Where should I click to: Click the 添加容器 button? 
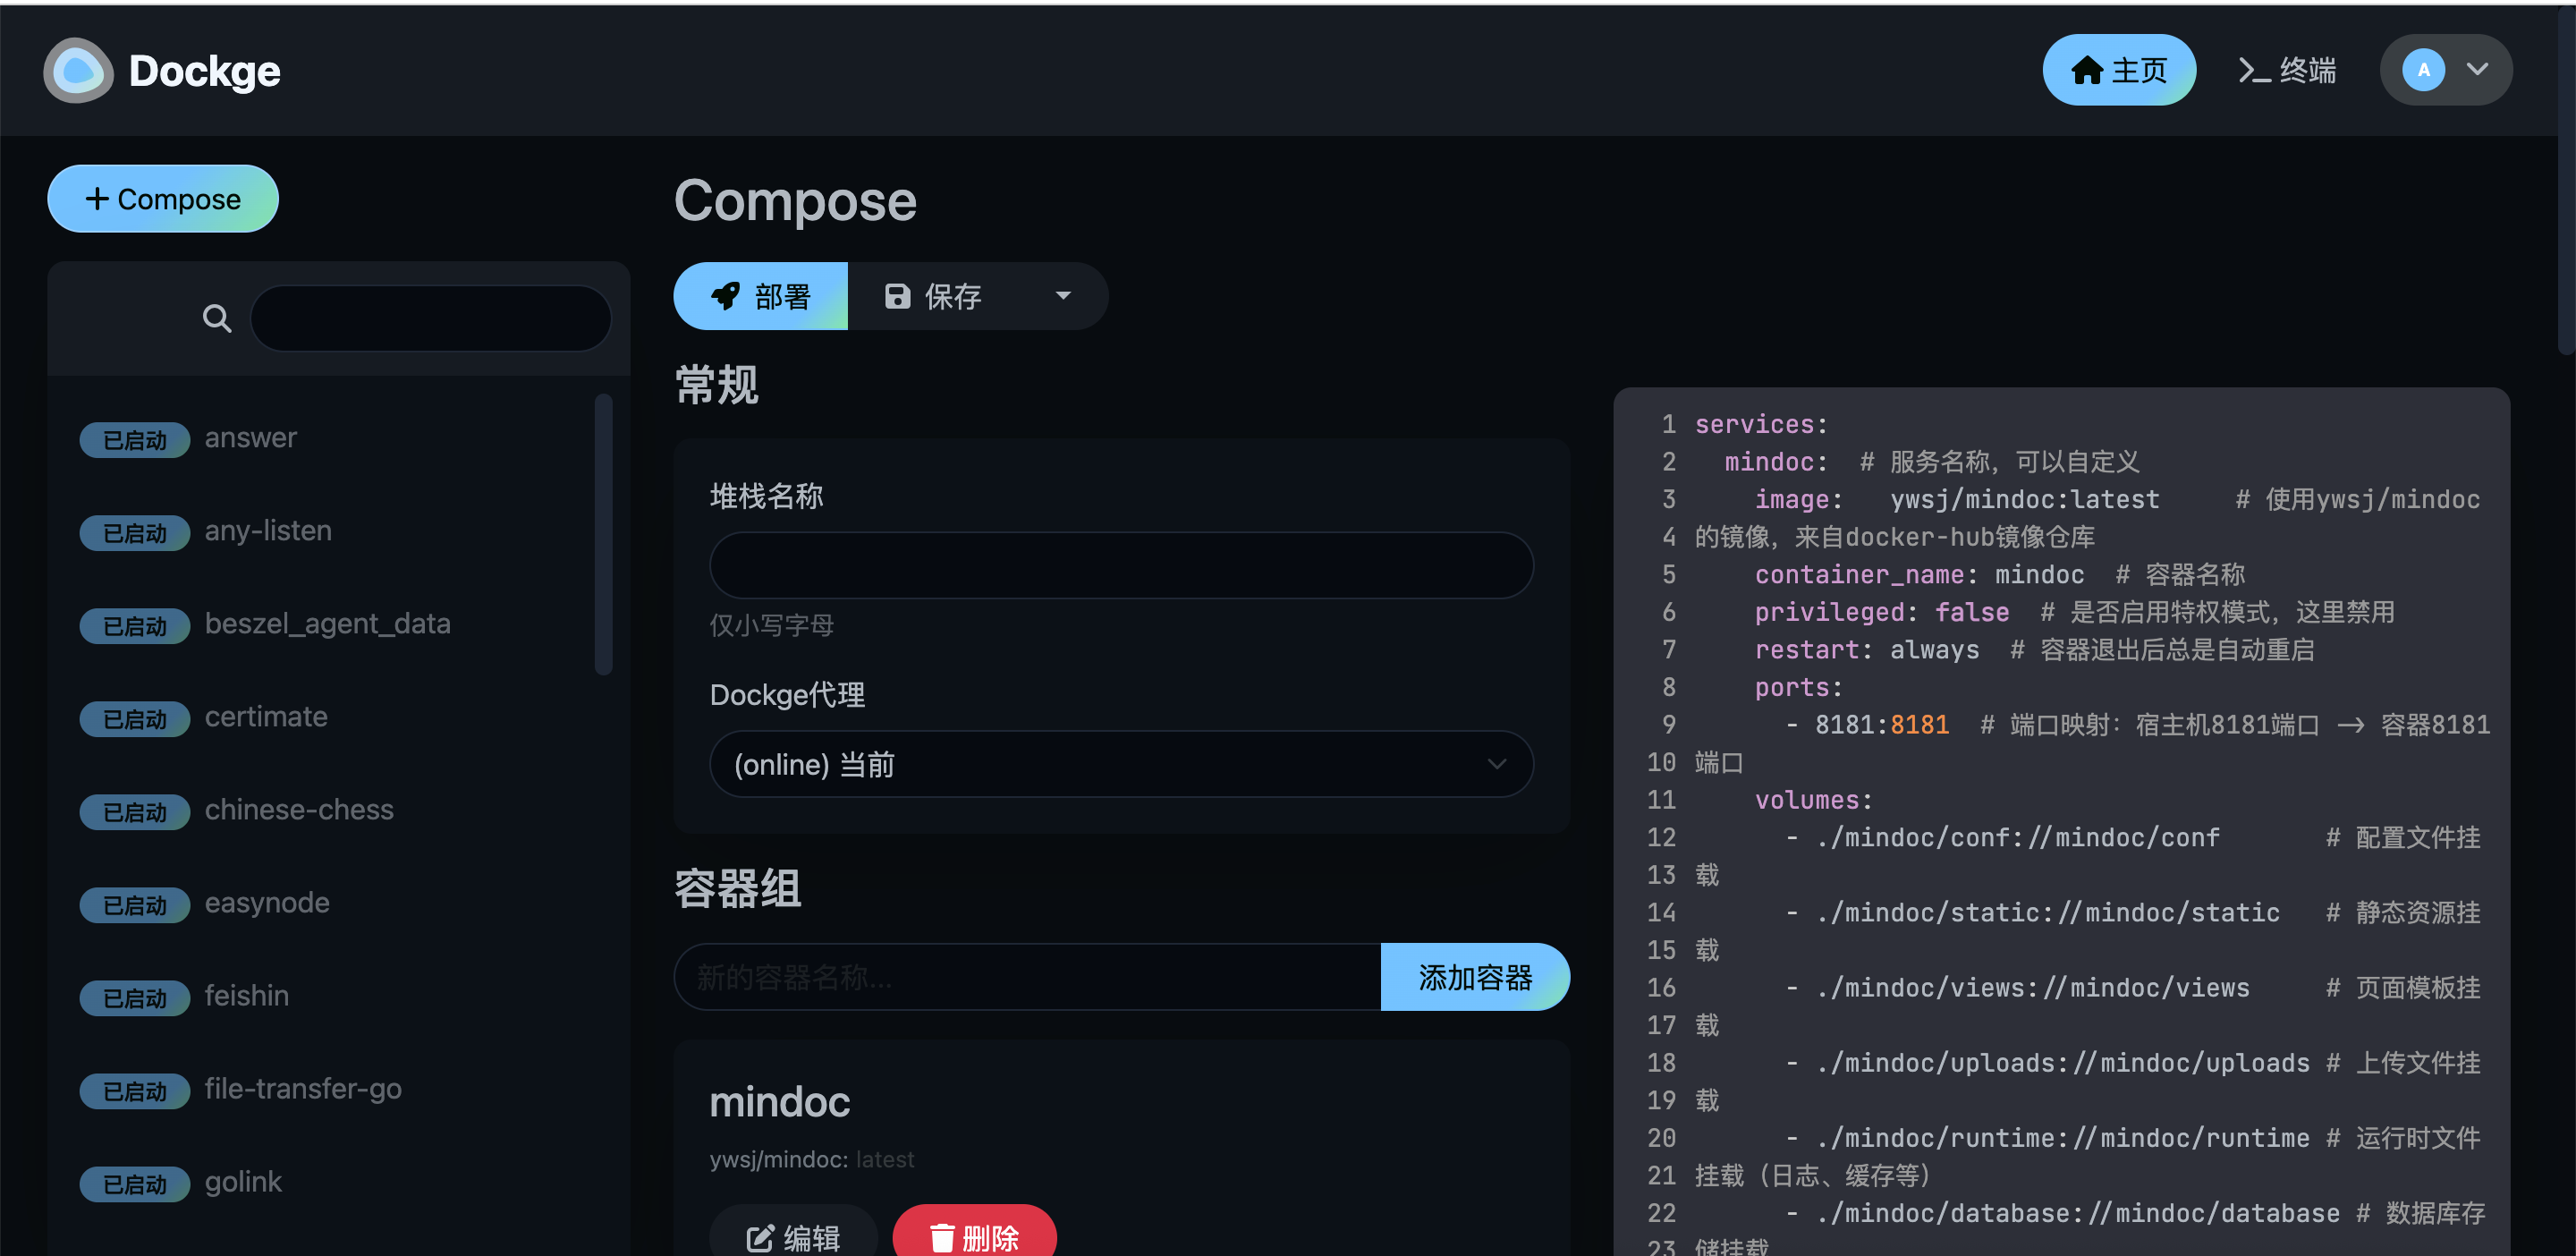click(x=1474, y=977)
